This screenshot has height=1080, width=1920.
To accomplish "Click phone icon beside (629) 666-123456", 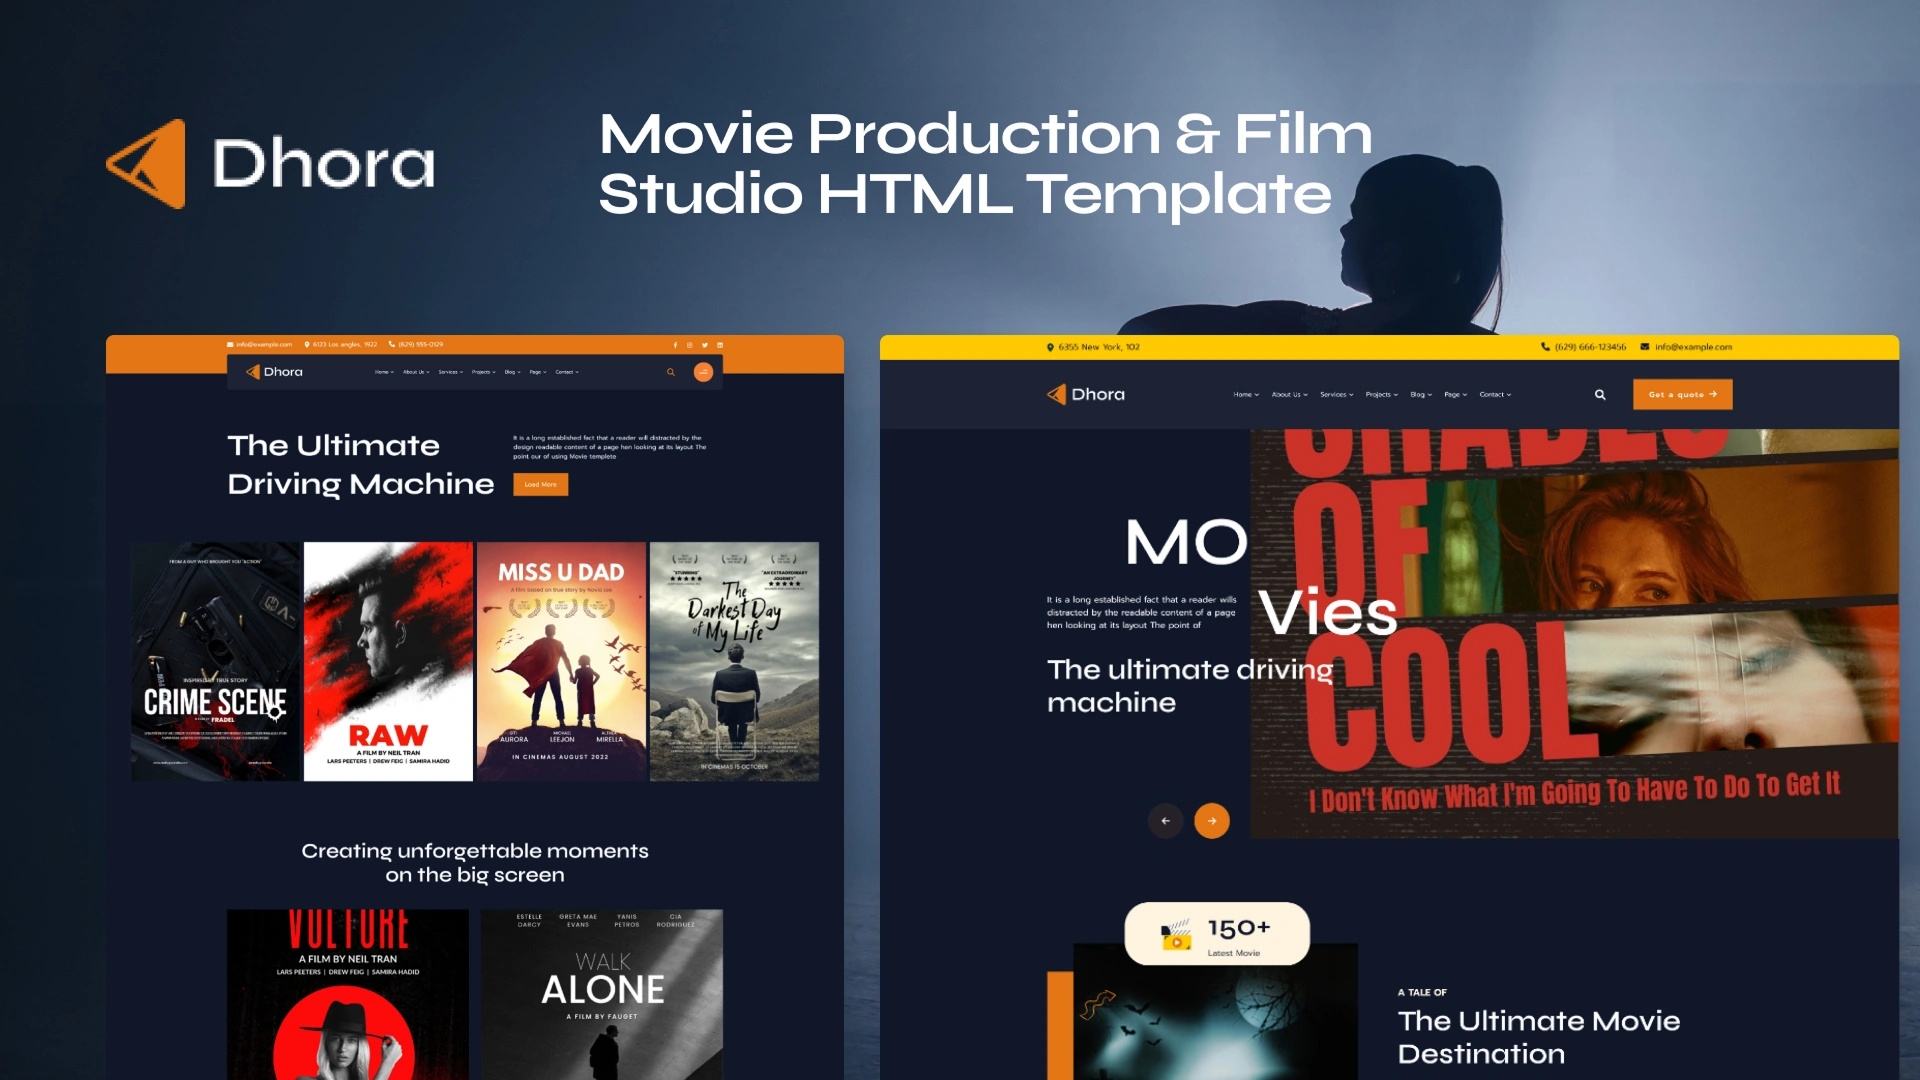I will point(1545,347).
